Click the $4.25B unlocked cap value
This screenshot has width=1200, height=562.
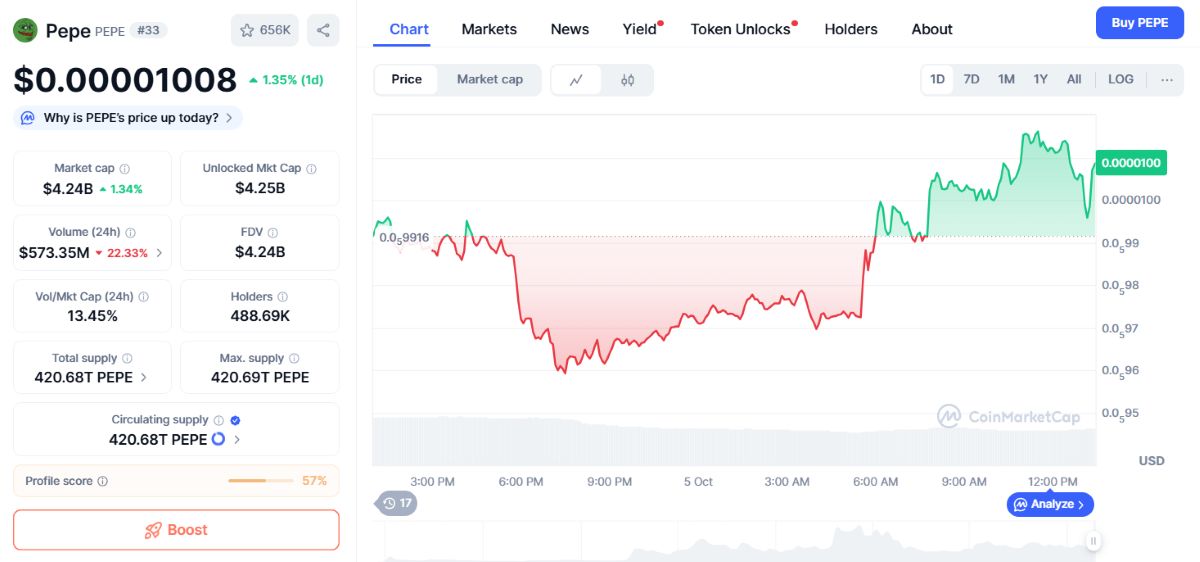pyautogui.click(x=260, y=188)
